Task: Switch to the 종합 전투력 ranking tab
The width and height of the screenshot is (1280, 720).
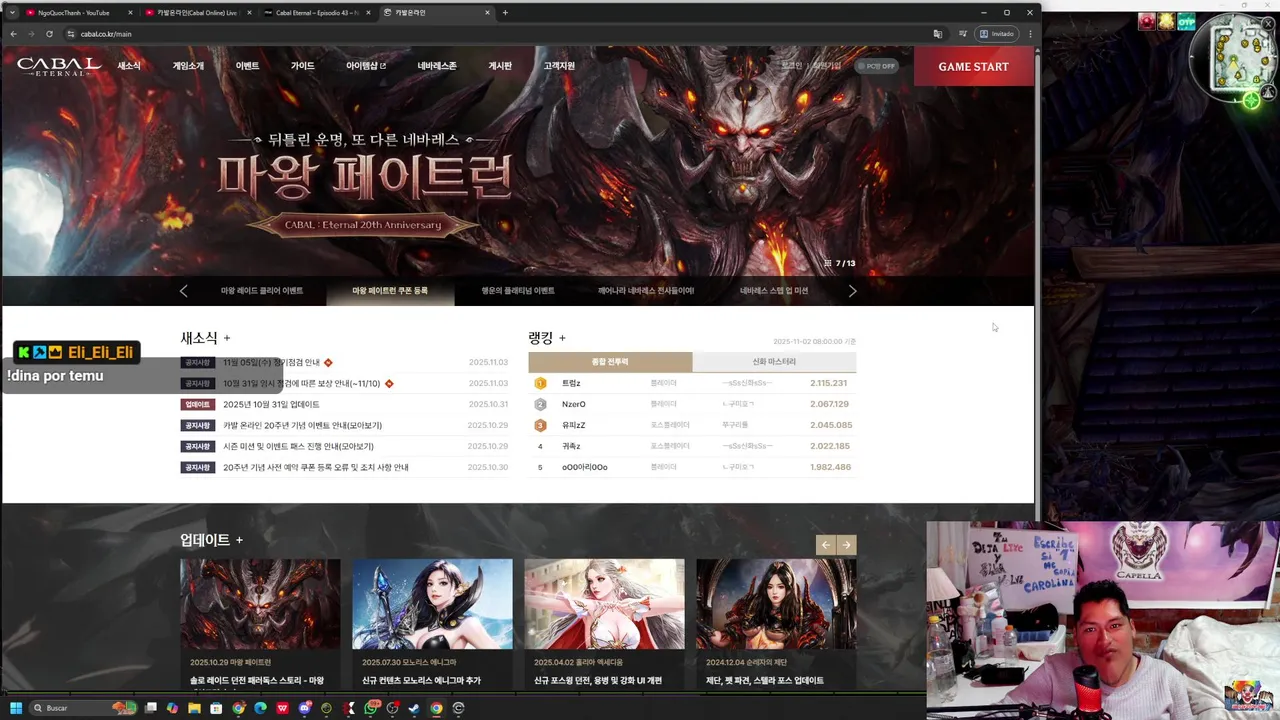Action: tap(610, 361)
